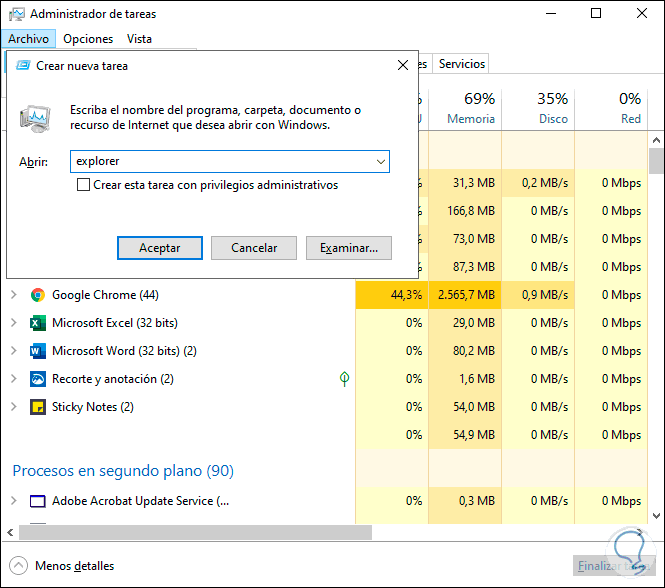Click the green leaf suspended-status icon
The height and width of the screenshot is (588, 665).
344,378
